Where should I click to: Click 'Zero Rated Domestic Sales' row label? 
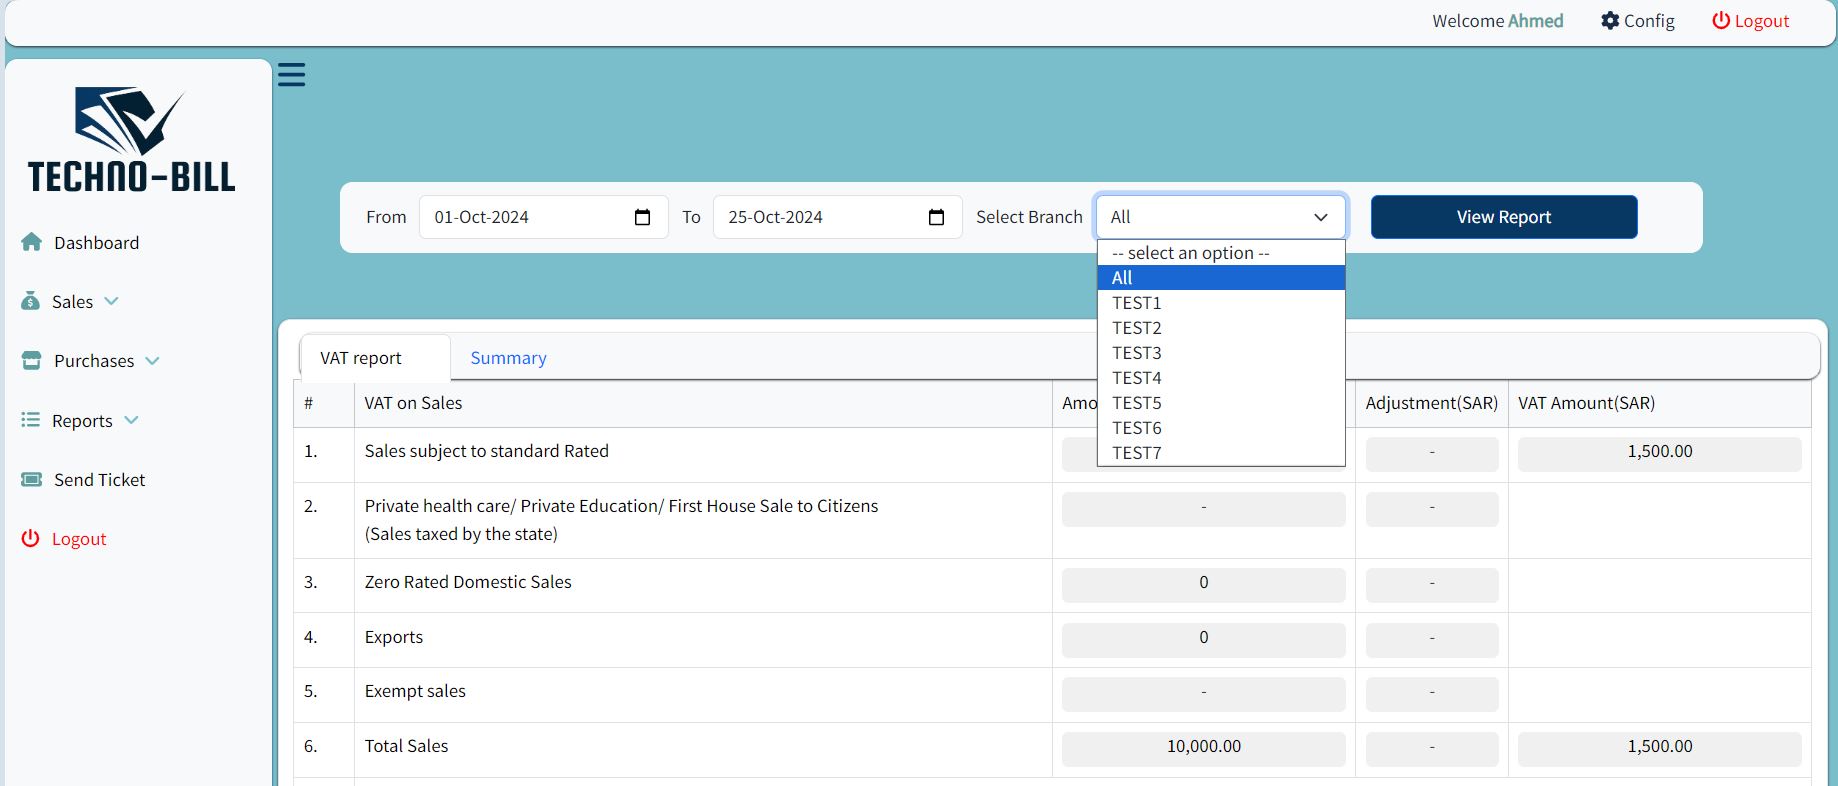coord(468,582)
